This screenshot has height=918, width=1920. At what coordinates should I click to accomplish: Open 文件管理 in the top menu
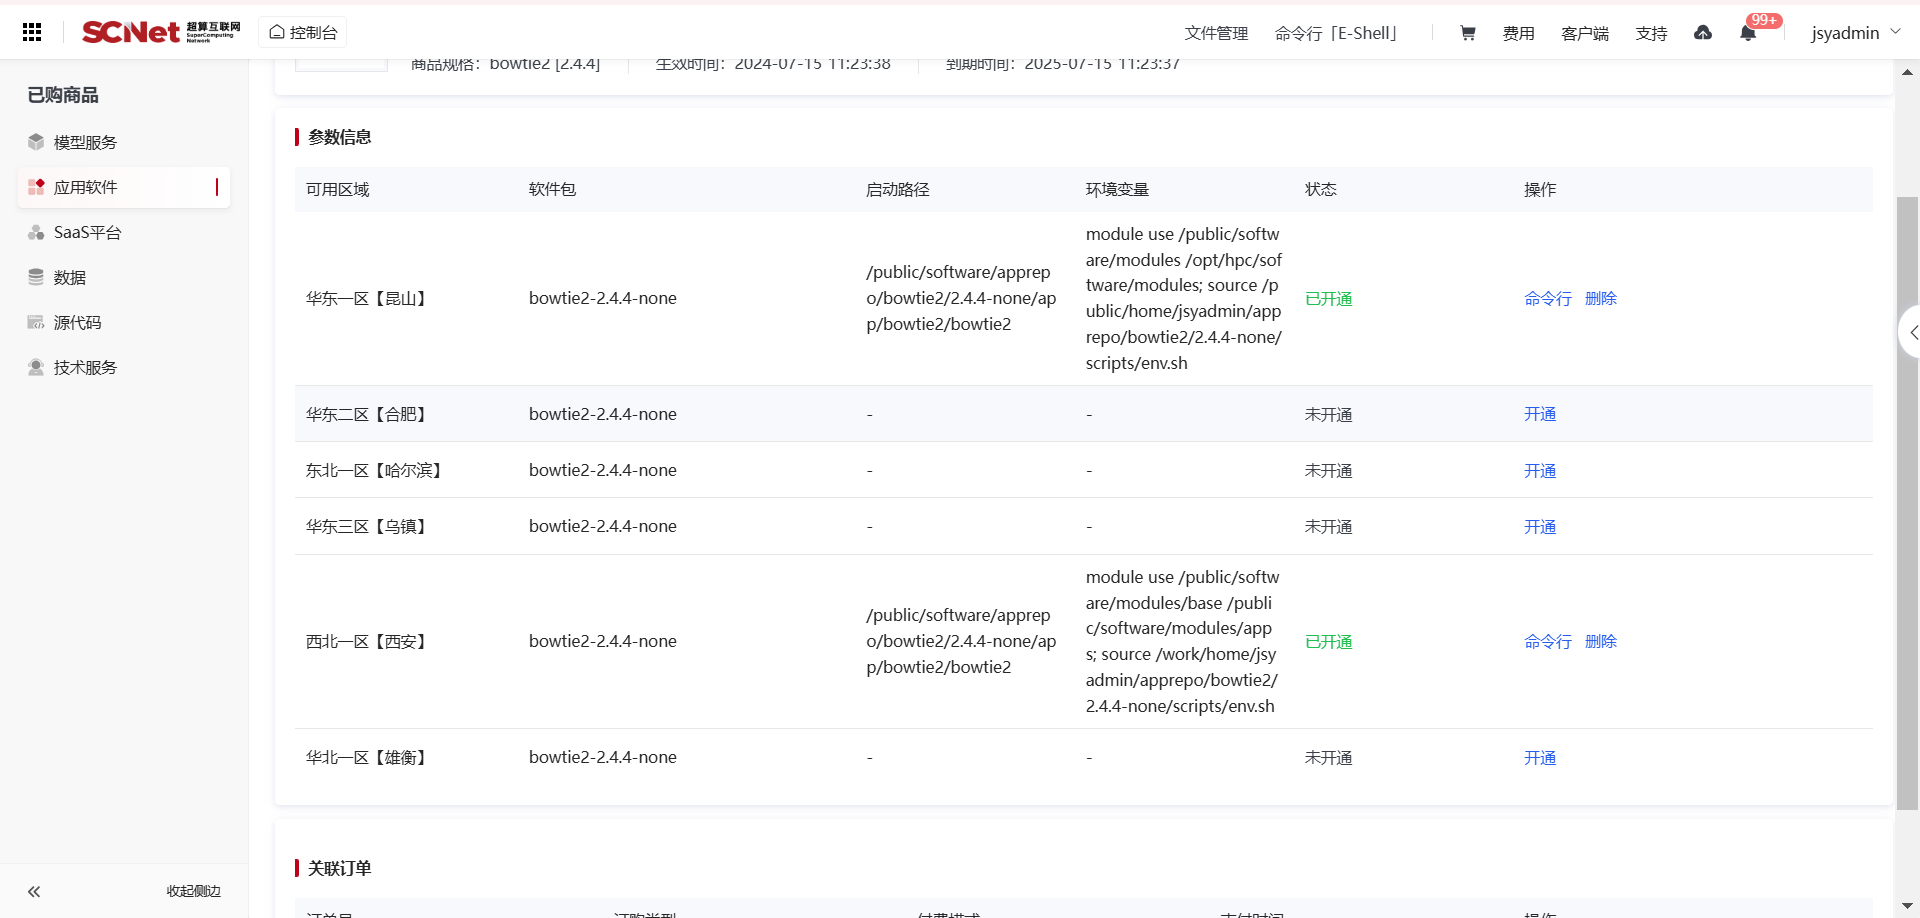coord(1216,33)
